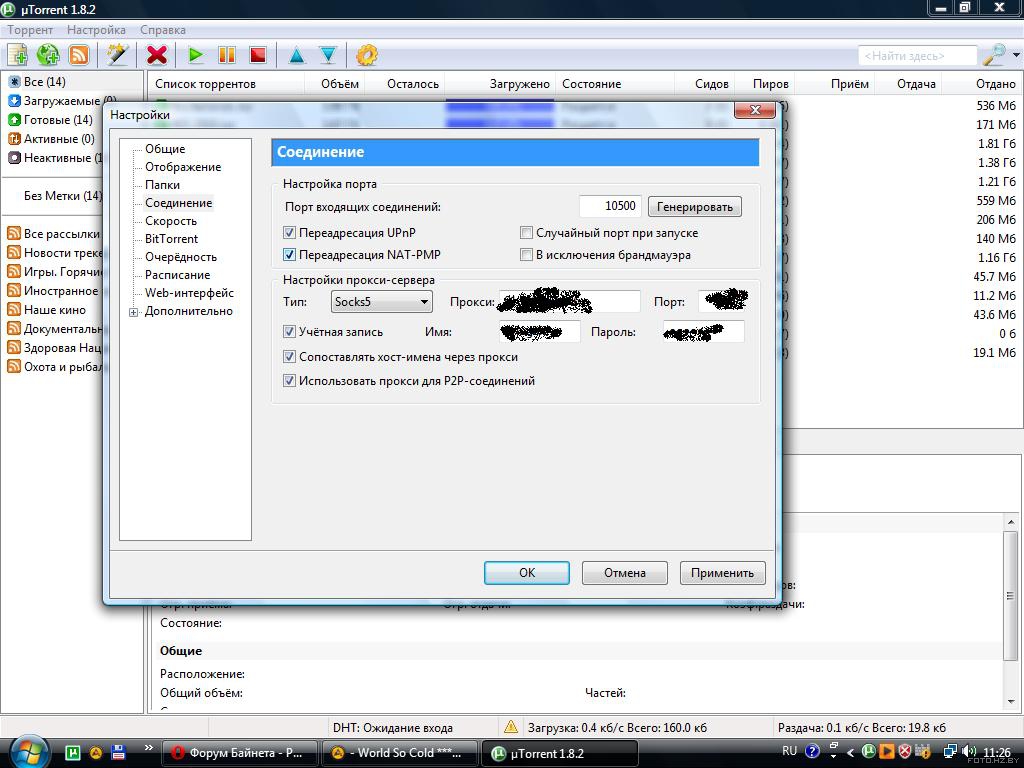The height and width of the screenshot is (768, 1024).
Task: Select Активные (0) category in sidebar
Action: tap(51, 138)
